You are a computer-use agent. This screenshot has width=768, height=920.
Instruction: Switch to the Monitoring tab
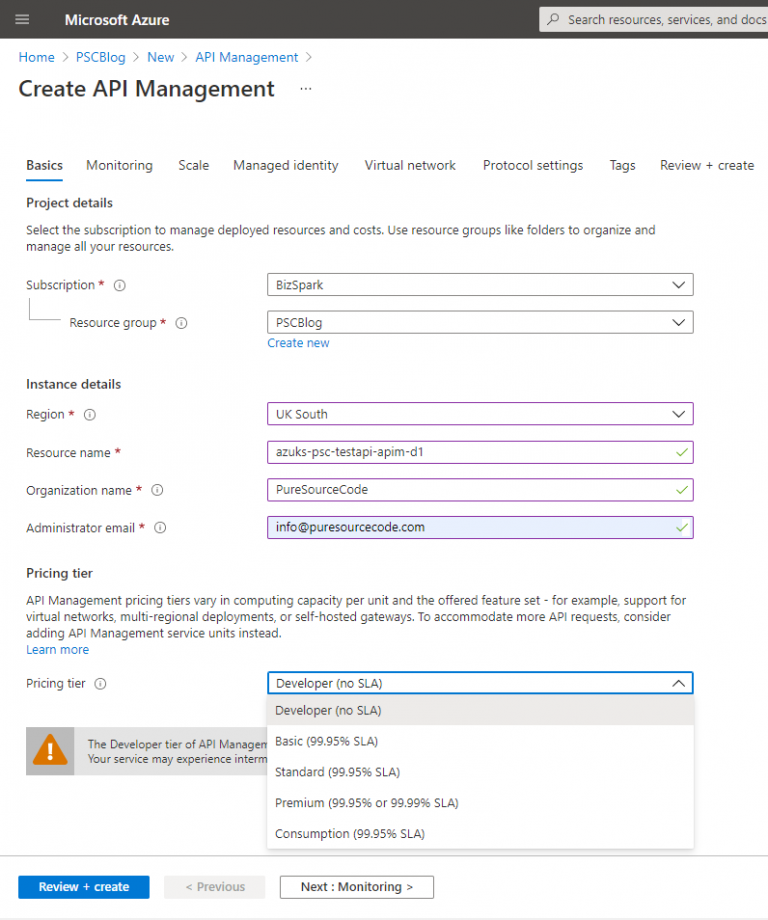coord(119,165)
